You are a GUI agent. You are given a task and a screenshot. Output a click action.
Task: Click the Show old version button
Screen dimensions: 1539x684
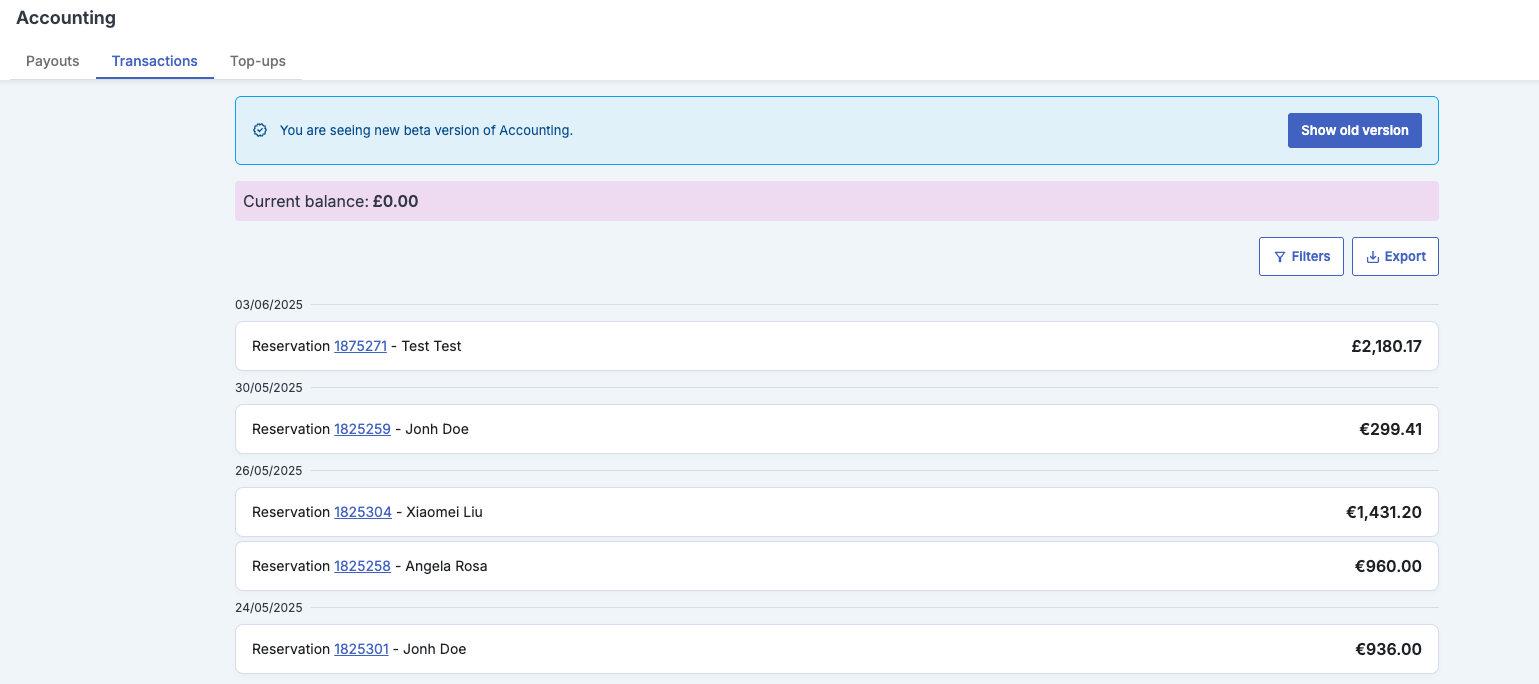tap(1354, 130)
